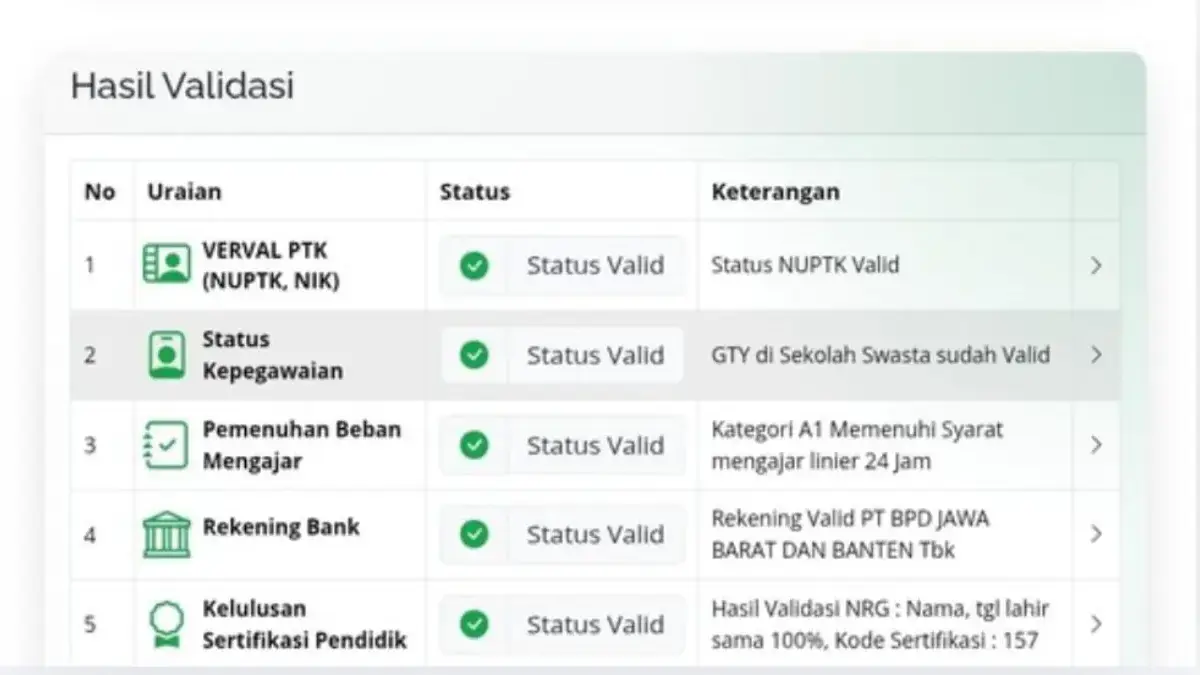
Task: Select the Kelulusan Sertifikasi Pendidik medal icon
Action: coord(166,622)
